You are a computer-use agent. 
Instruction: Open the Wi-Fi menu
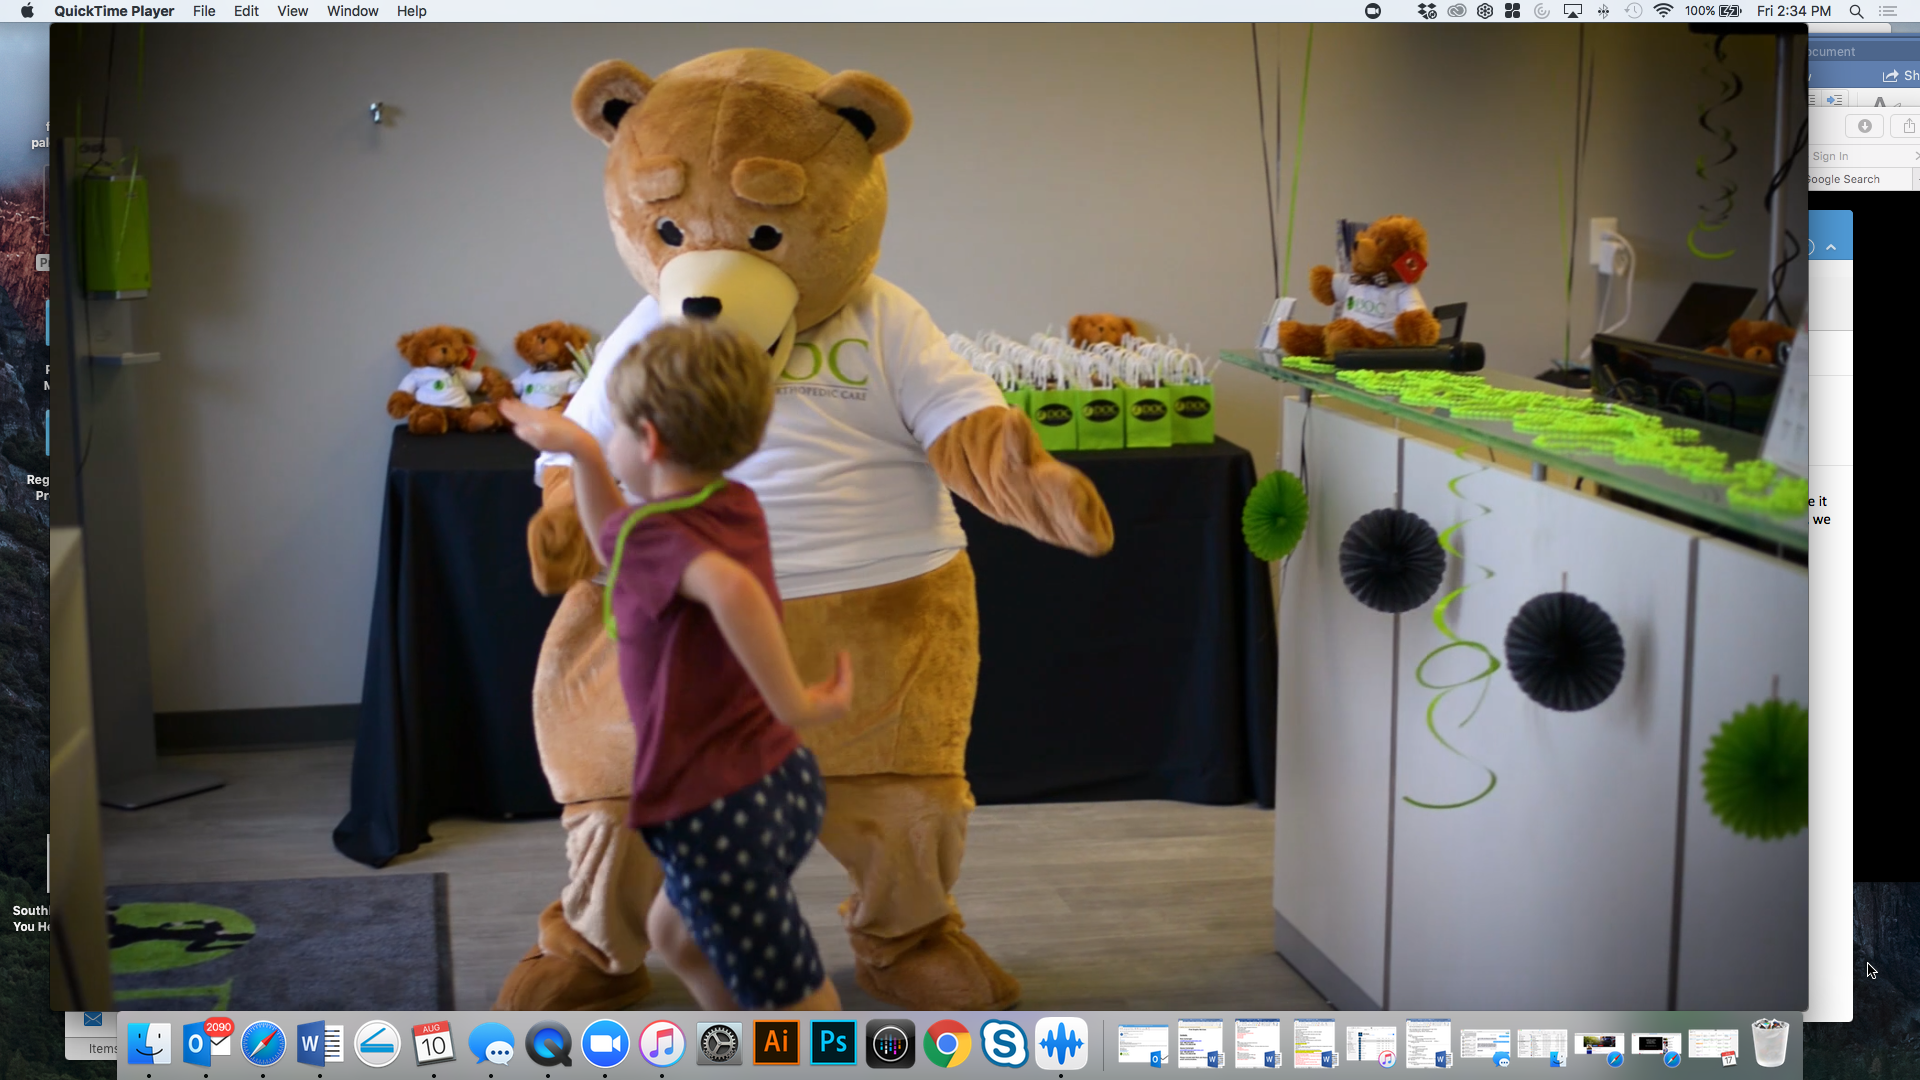pyautogui.click(x=1663, y=11)
